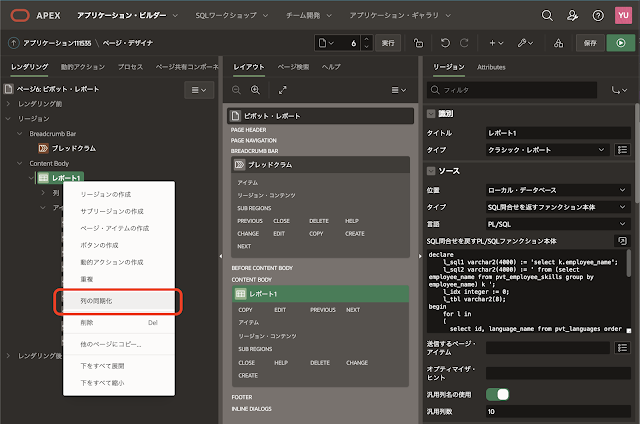The width and height of the screenshot is (640, 424).
Task: Switch to the レンダリング tab
Action: 29,67
